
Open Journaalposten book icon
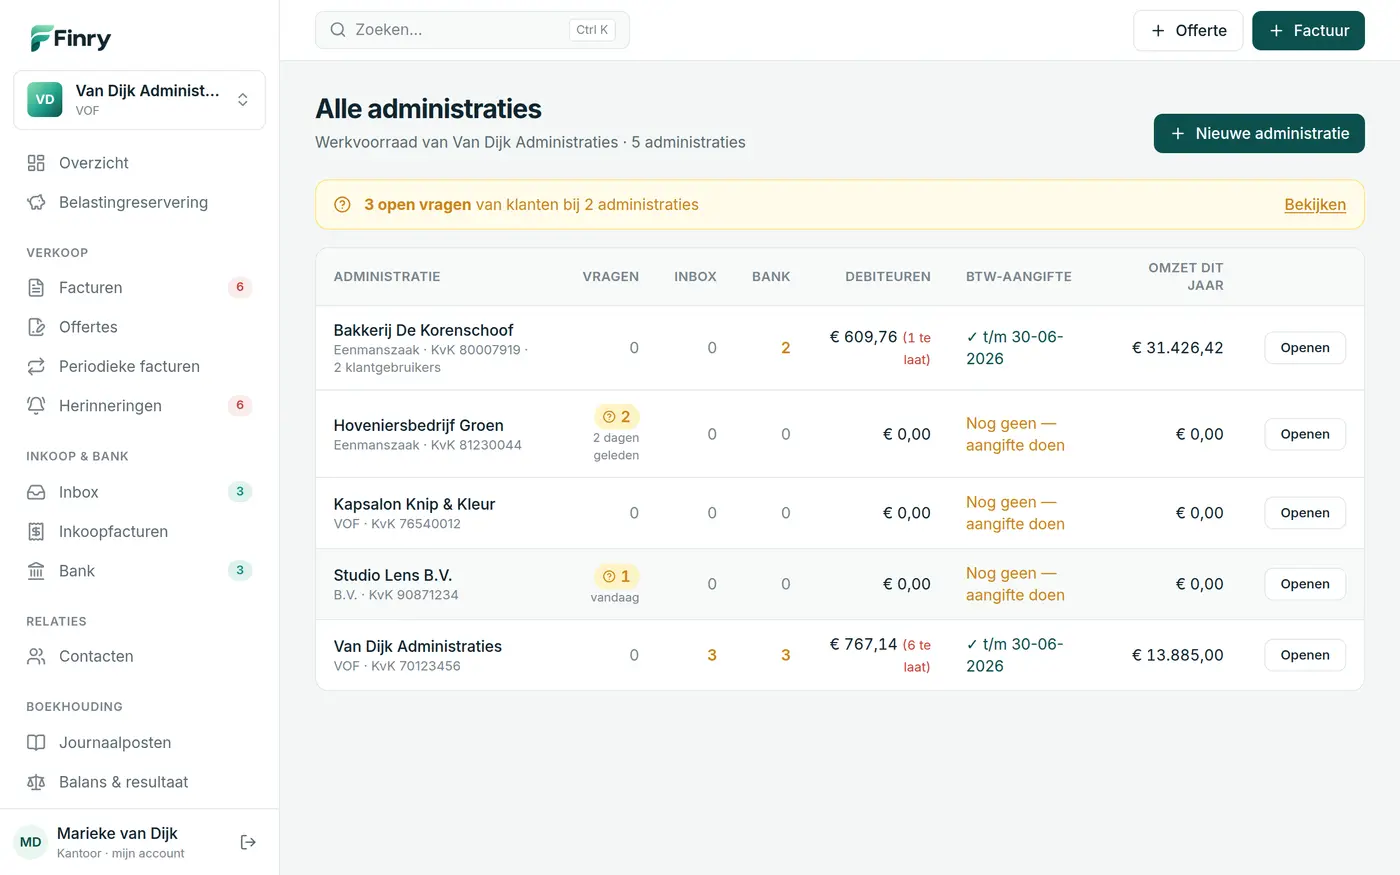coord(36,743)
